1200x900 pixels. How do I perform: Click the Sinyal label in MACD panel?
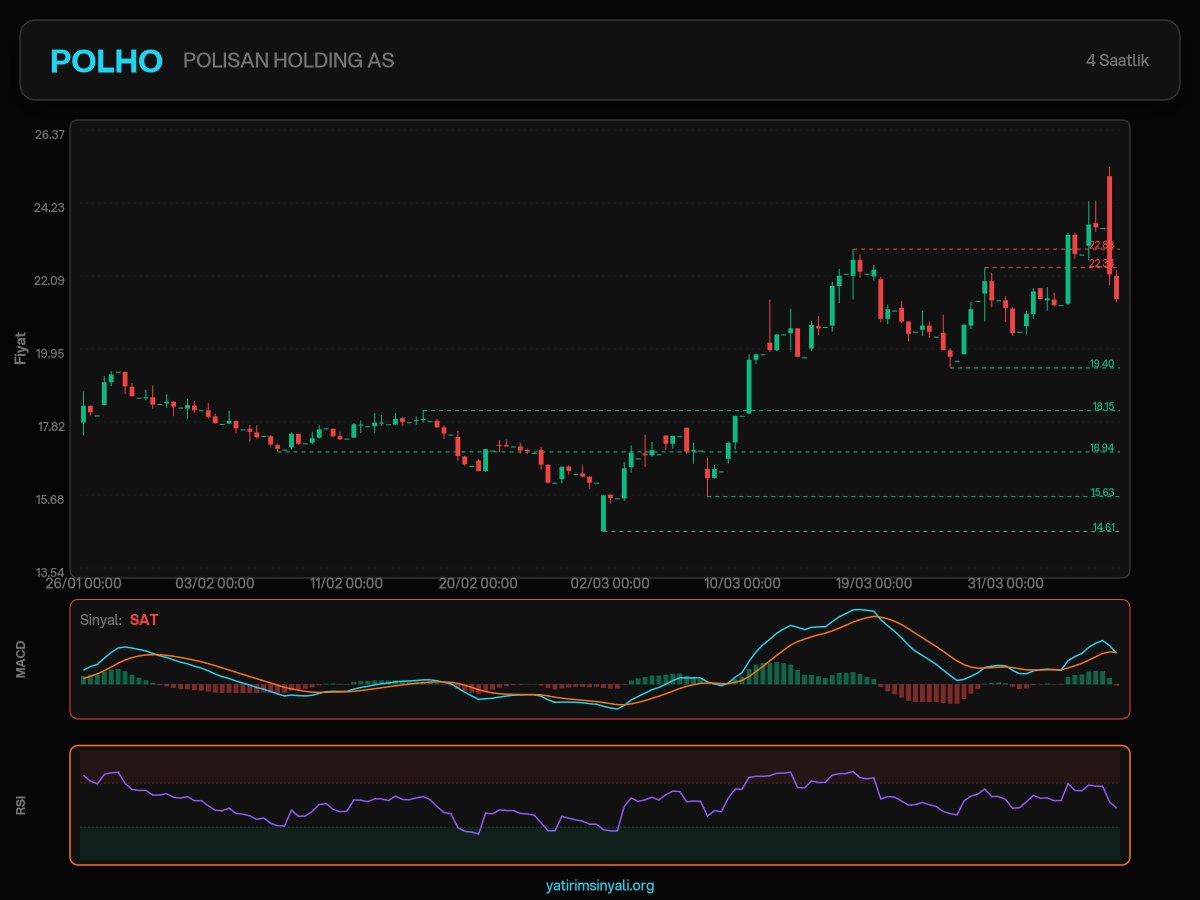(x=101, y=620)
